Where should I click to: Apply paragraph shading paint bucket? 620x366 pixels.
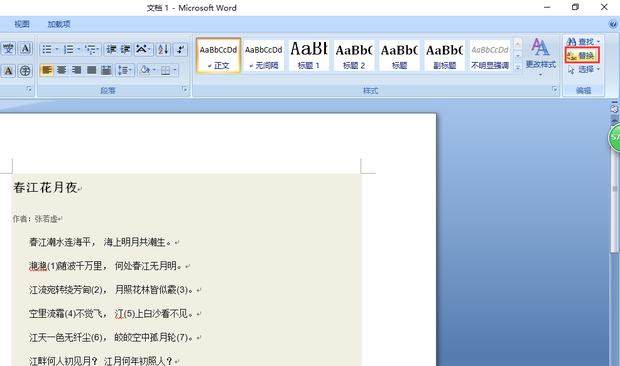(x=145, y=70)
